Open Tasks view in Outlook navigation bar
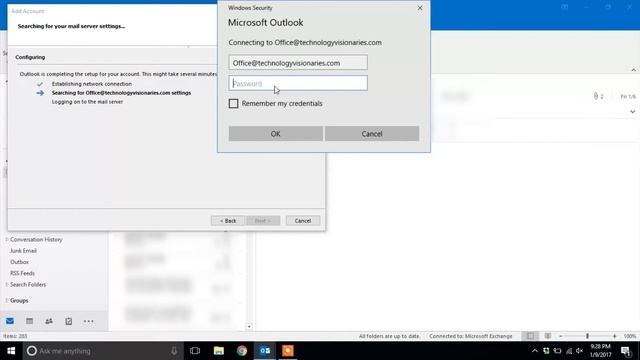The height and width of the screenshot is (360, 640). point(69,321)
